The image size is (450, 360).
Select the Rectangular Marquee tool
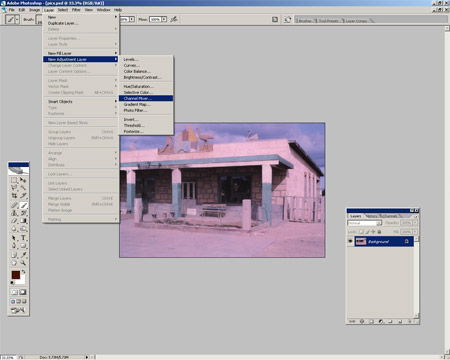[14, 180]
